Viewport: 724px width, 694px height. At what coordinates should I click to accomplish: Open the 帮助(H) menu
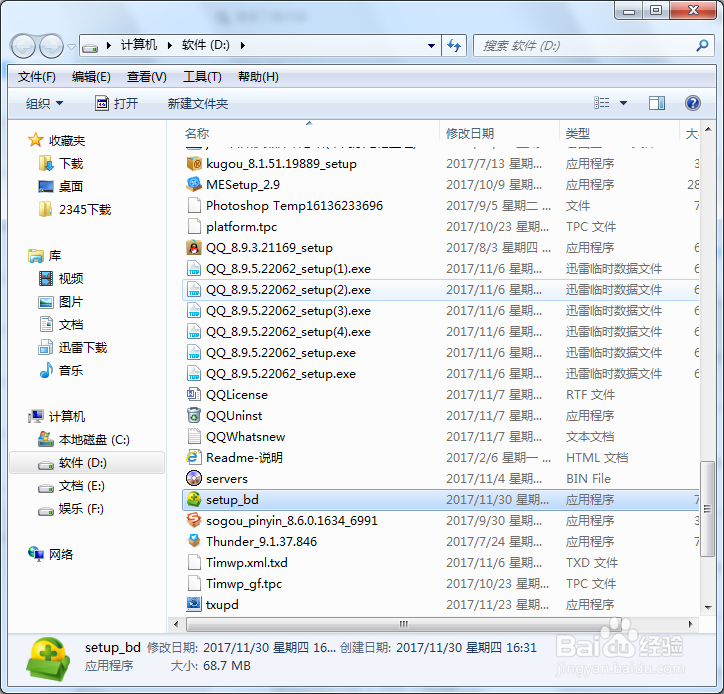258,77
